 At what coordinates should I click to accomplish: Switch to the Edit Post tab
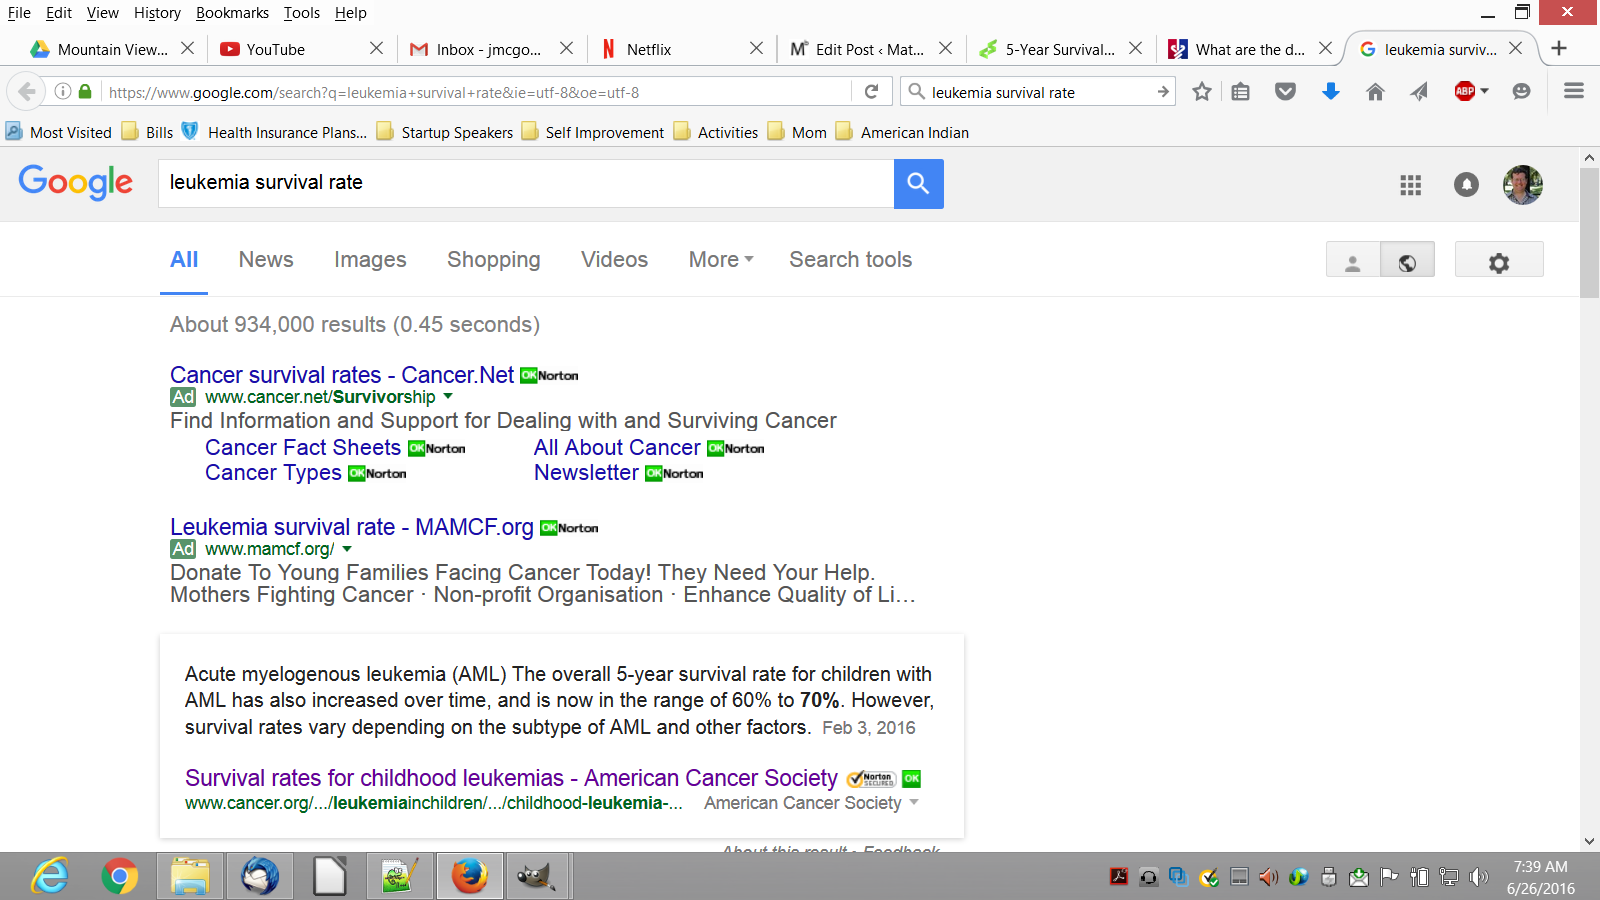(x=872, y=49)
